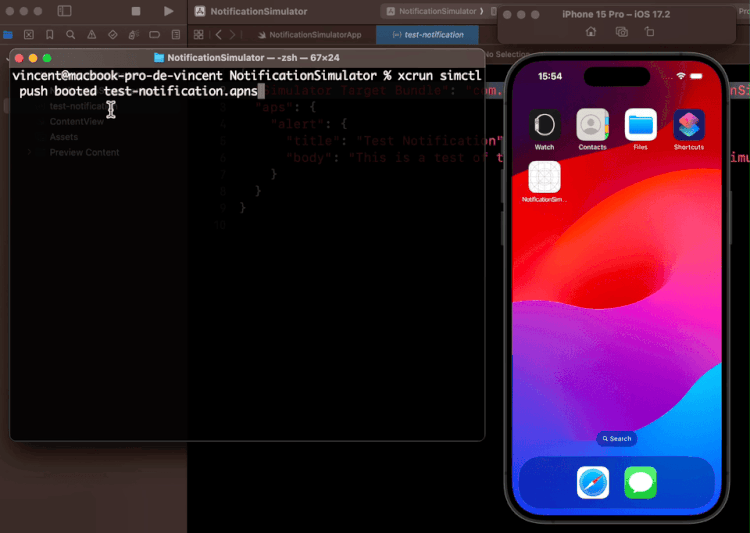Open Xcode related items grid menu

(x=199, y=34)
